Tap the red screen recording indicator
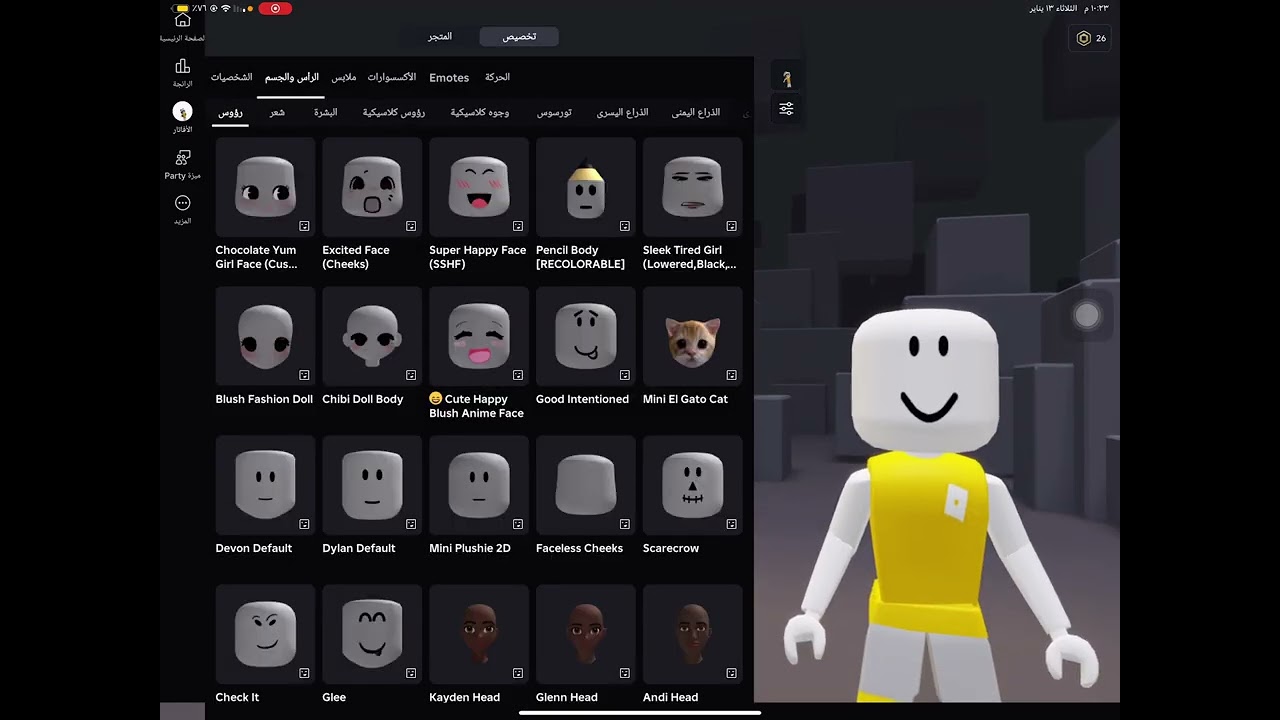Screen dimensions: 1280x720 (275, 8)
